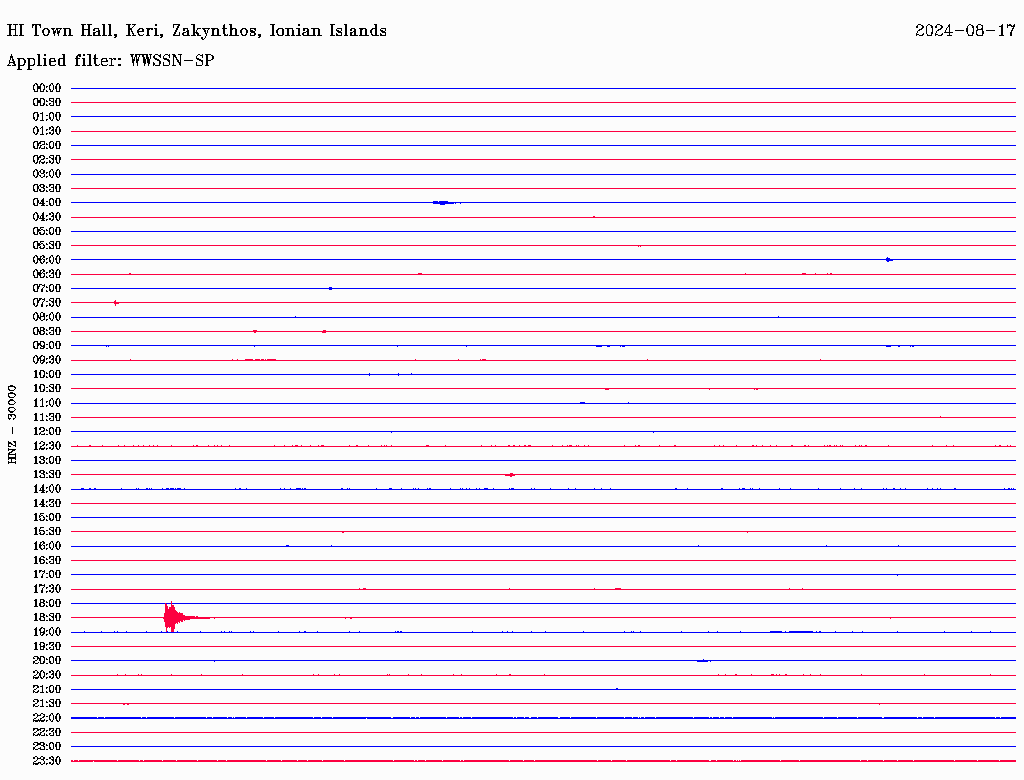The width and height of the screenshot is (1024, 780).
Task: Click the 10:30 time label
Action: [x=47, y=389]
